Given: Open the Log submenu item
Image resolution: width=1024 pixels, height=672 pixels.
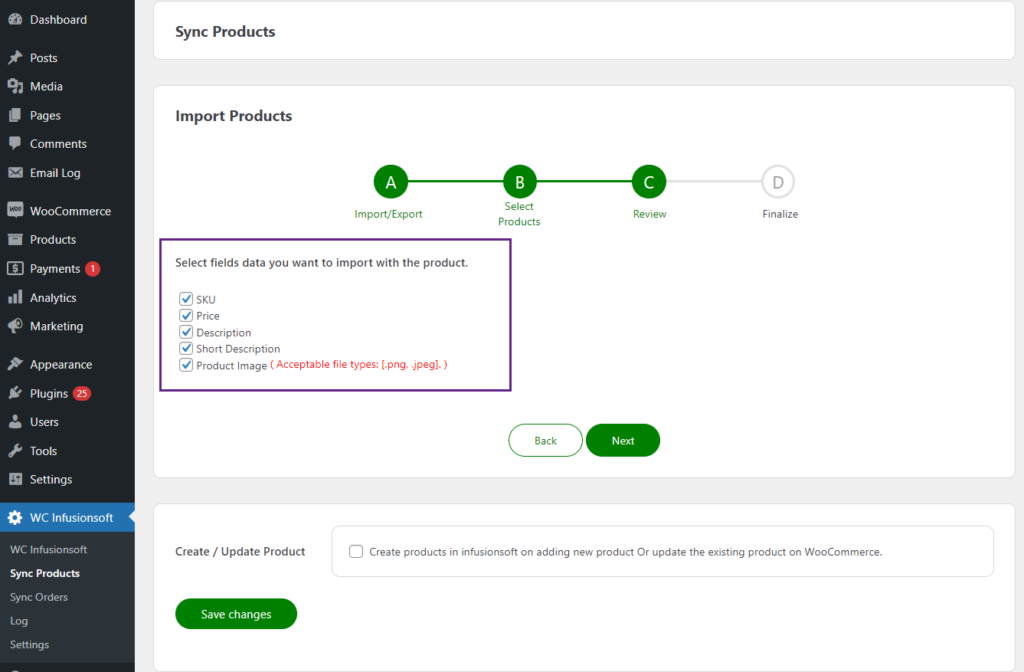Looking at the screenshot, I should click(x=19, y=620).
